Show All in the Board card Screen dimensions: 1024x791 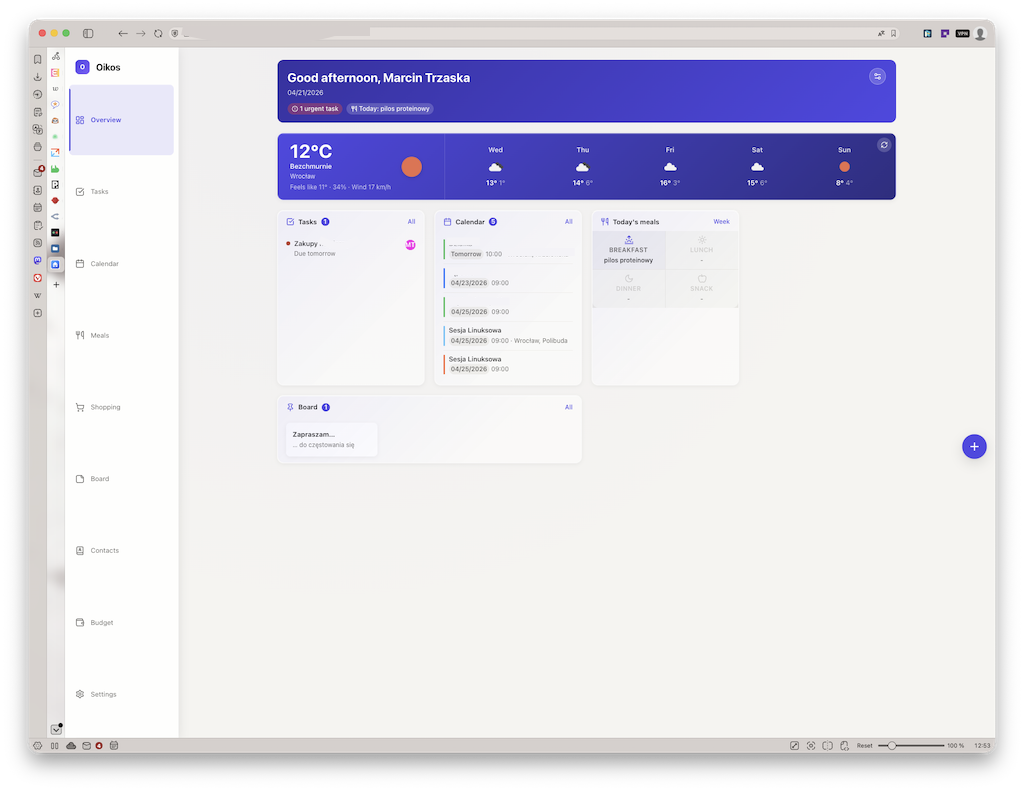pyautogui.click(x=569, y=407)
